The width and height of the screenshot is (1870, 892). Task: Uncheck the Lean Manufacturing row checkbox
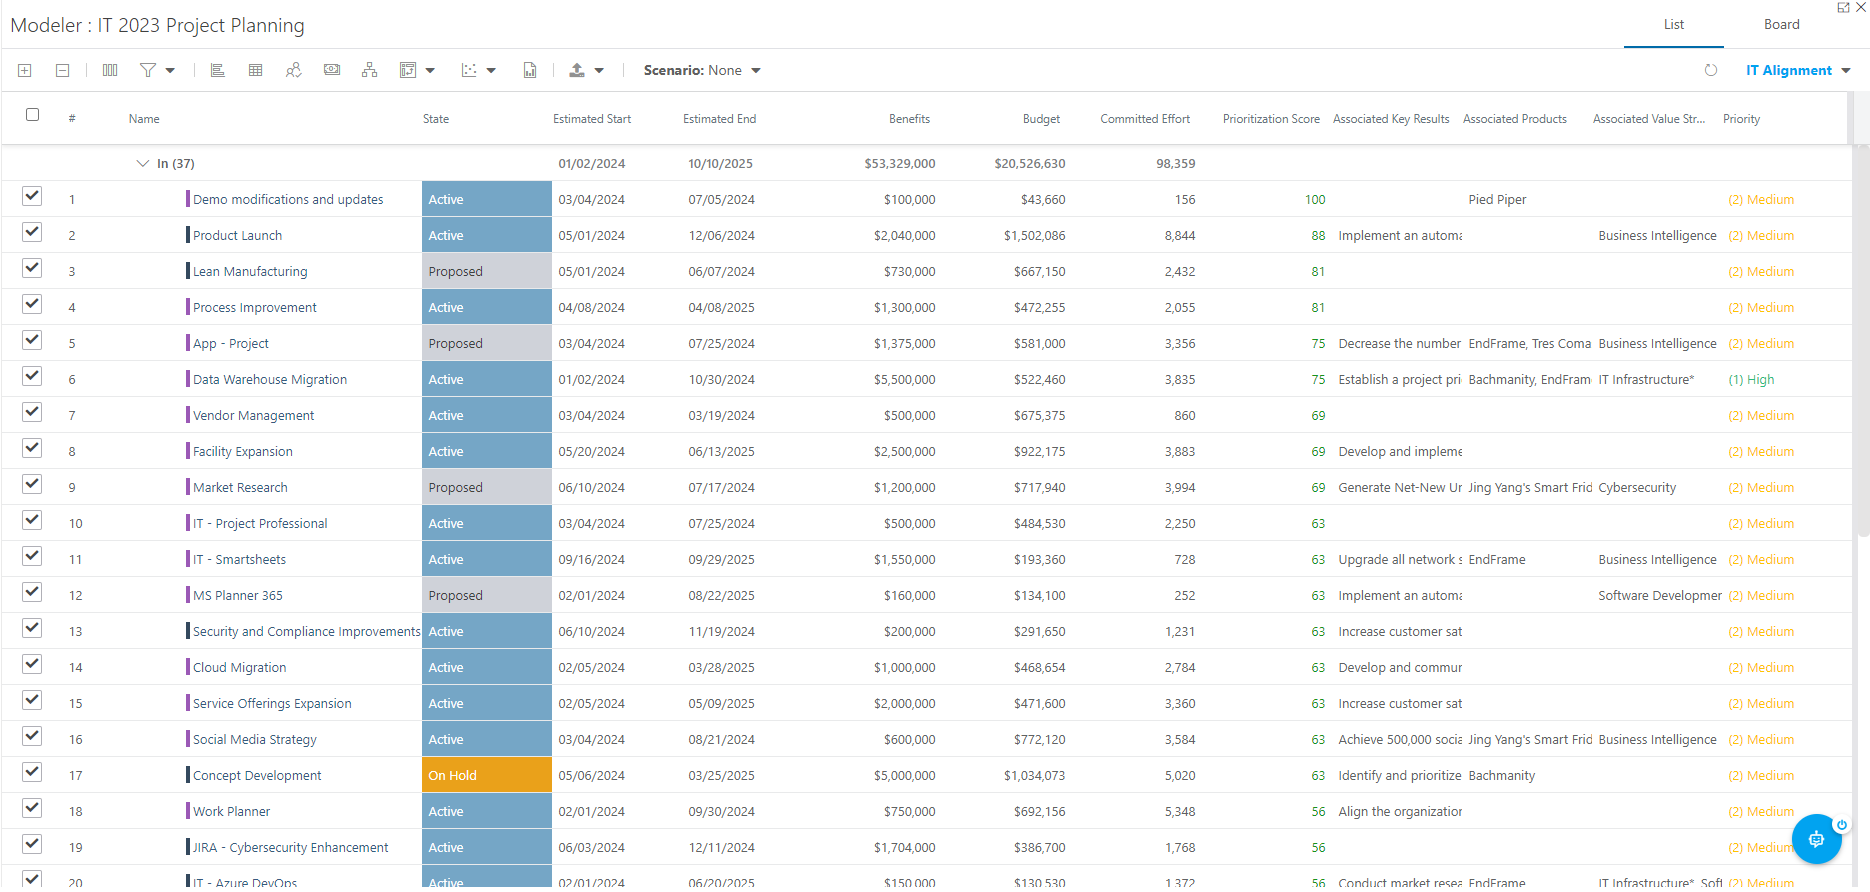32,268
